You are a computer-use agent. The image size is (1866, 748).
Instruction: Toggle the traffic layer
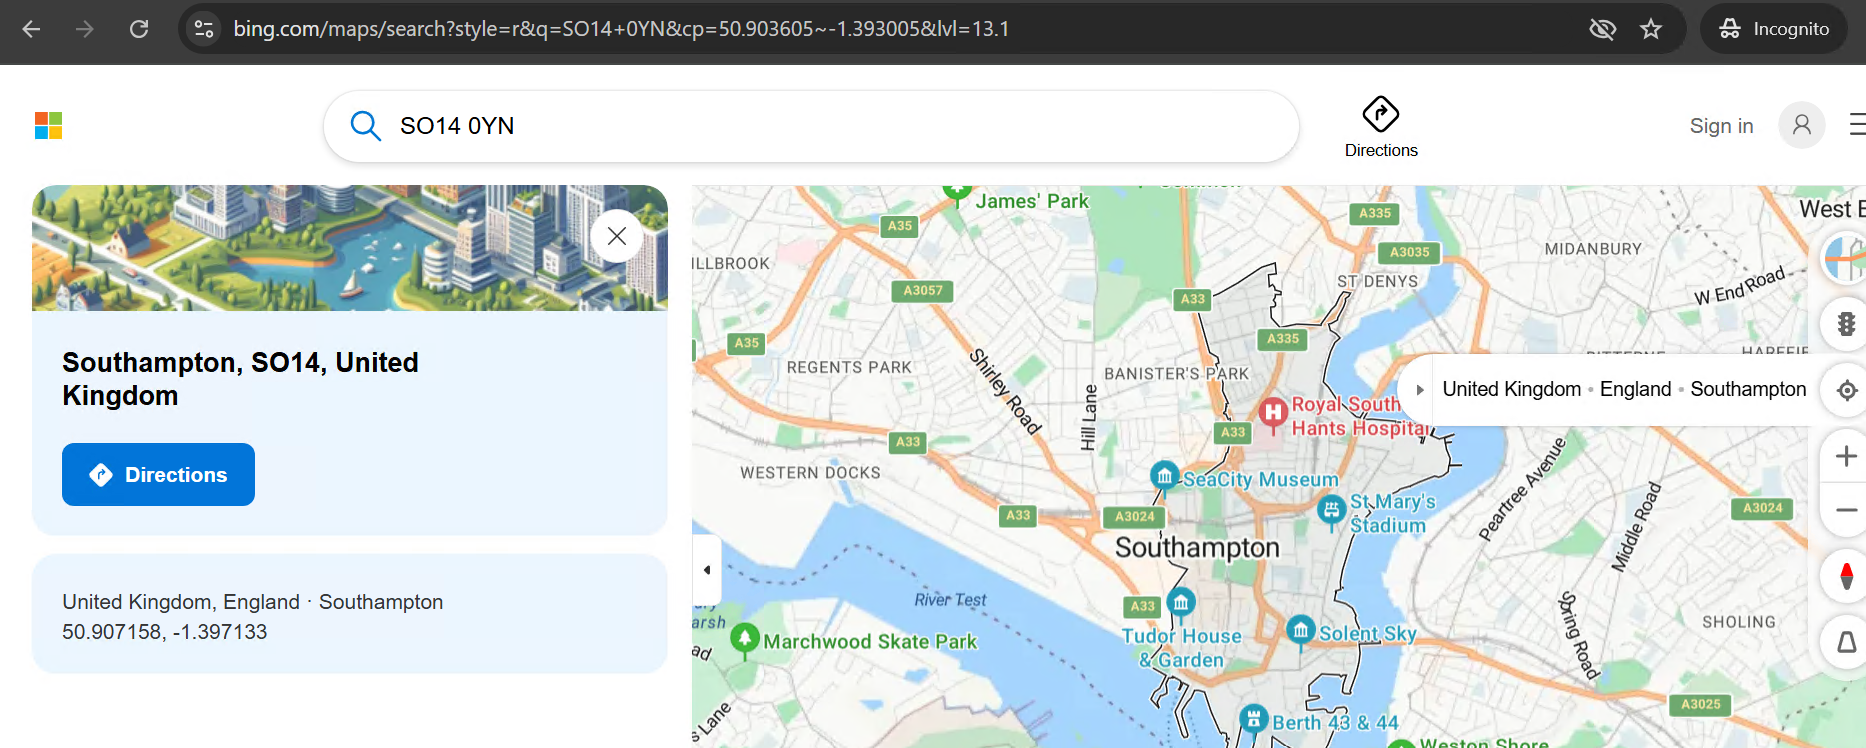tap(1846, 324)
